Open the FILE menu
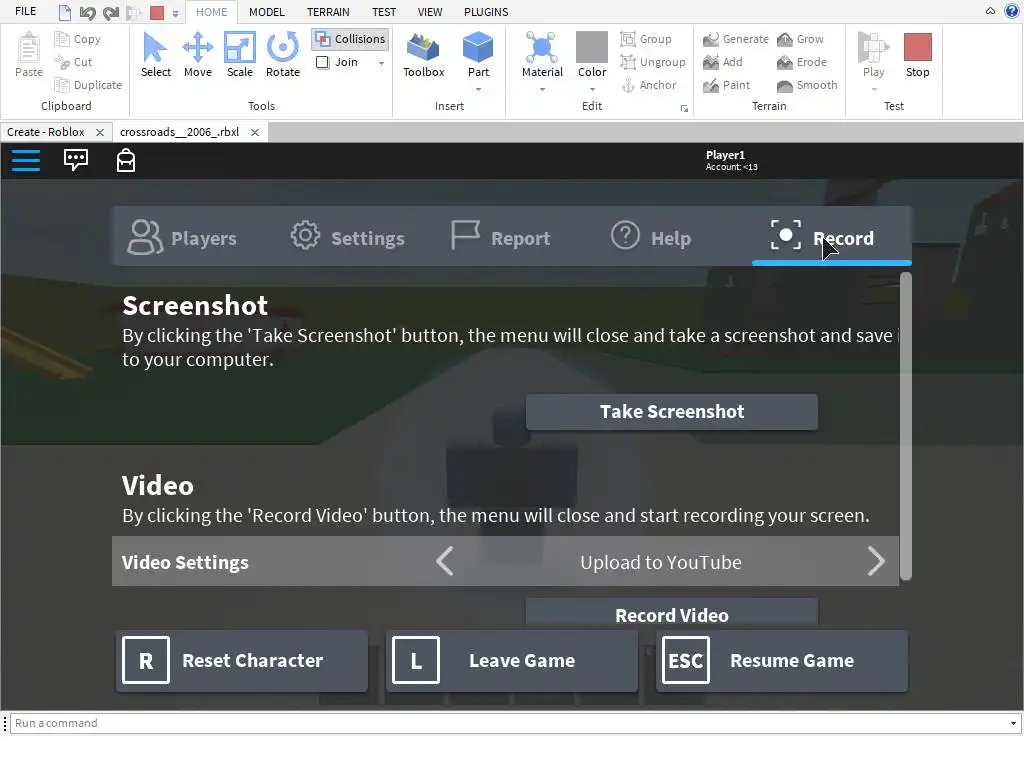1024x768 pixels. [25, 12]
